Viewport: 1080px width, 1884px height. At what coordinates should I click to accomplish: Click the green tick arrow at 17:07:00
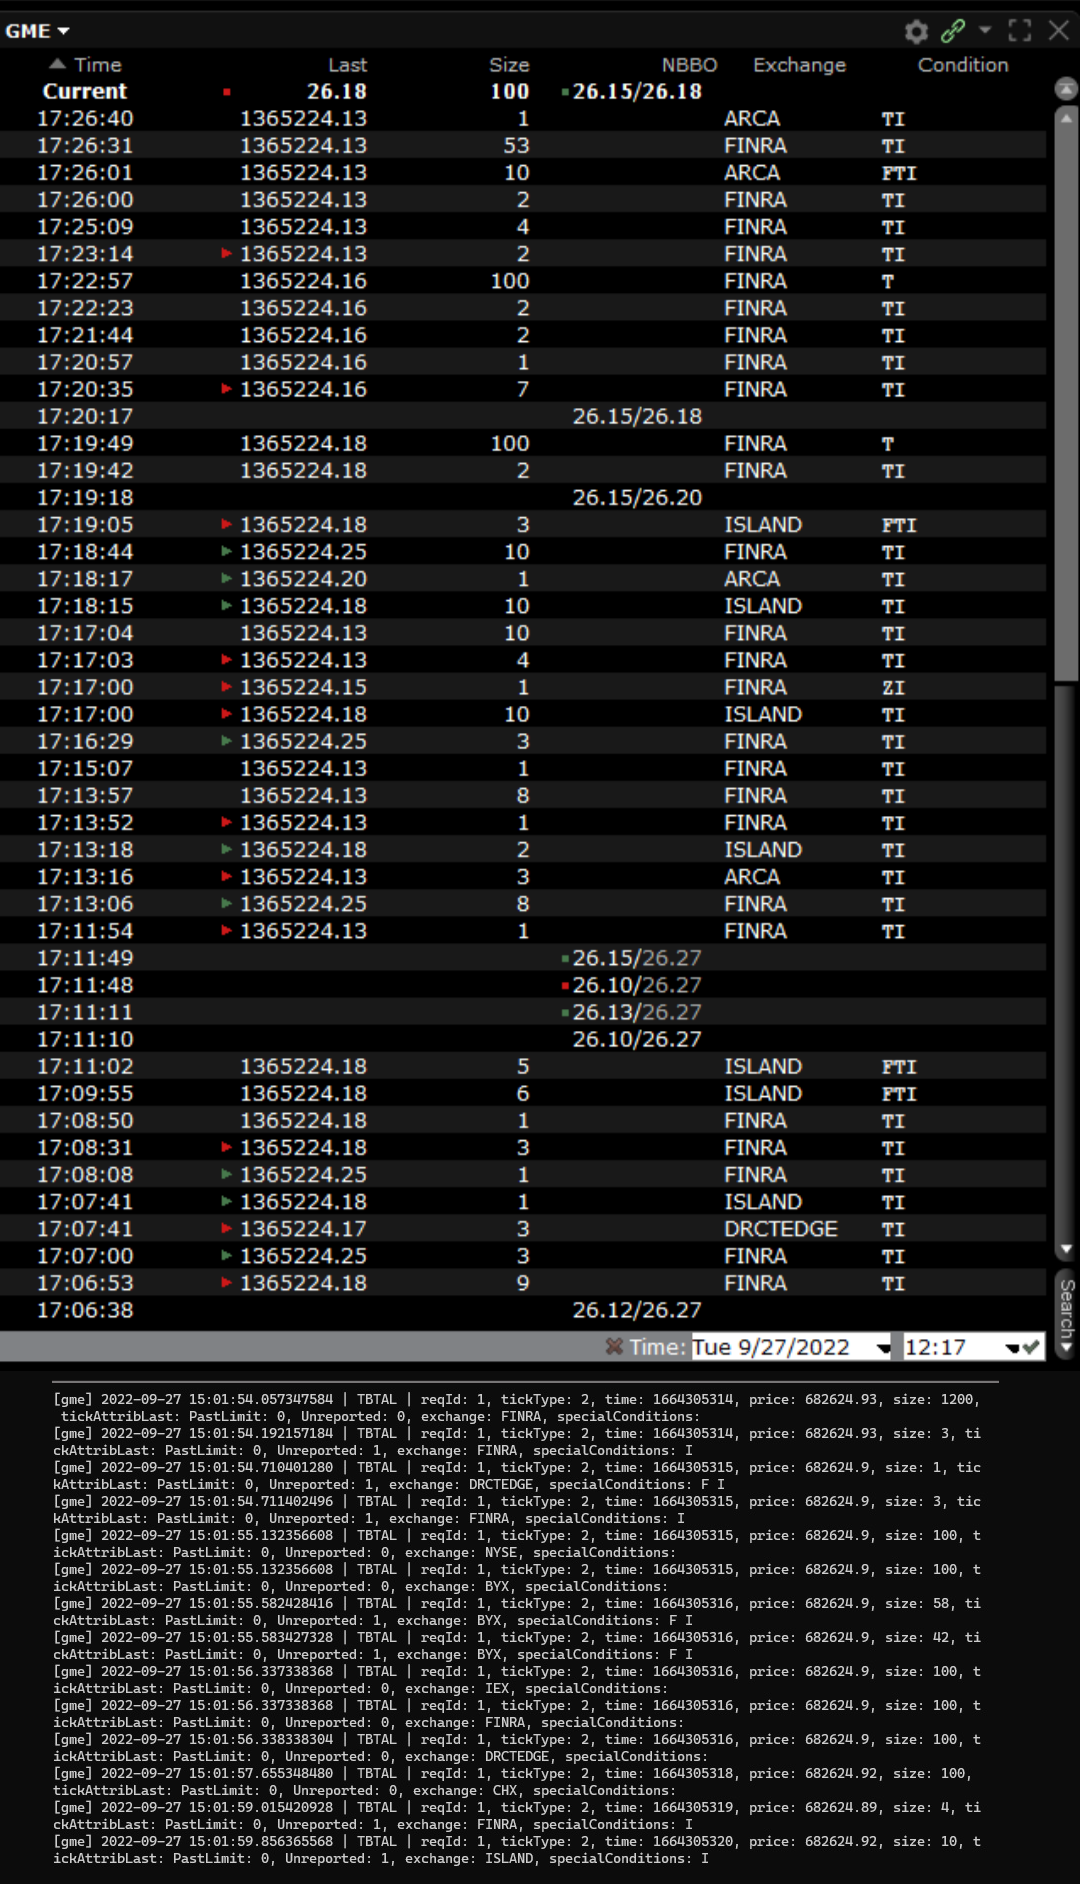tap(227, 1255)
